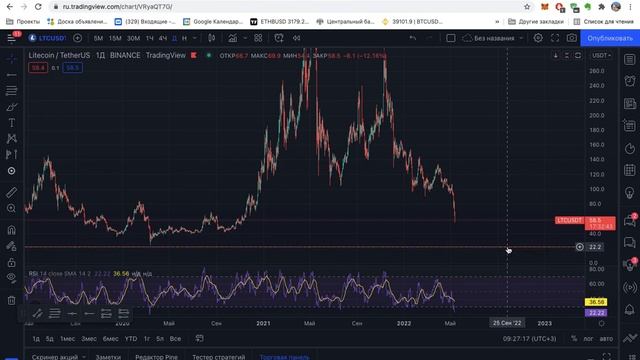Select the 4Ч timeframe

(x=163, y=38)
